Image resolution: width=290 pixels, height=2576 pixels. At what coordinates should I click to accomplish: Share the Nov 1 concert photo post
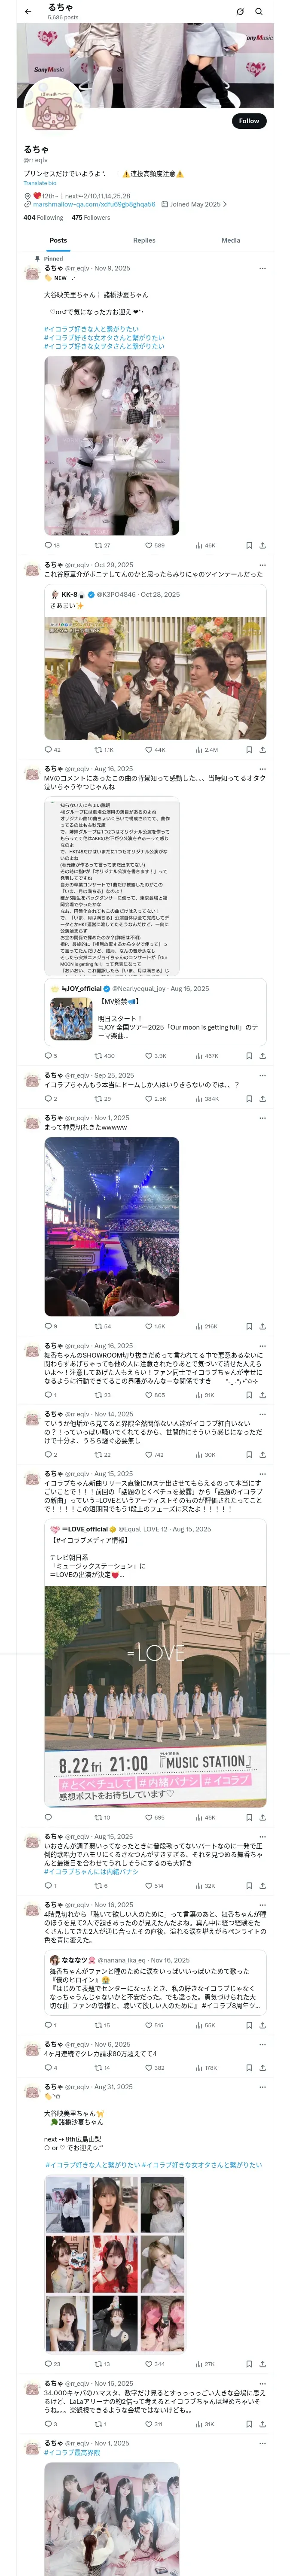coord(262,1326)
